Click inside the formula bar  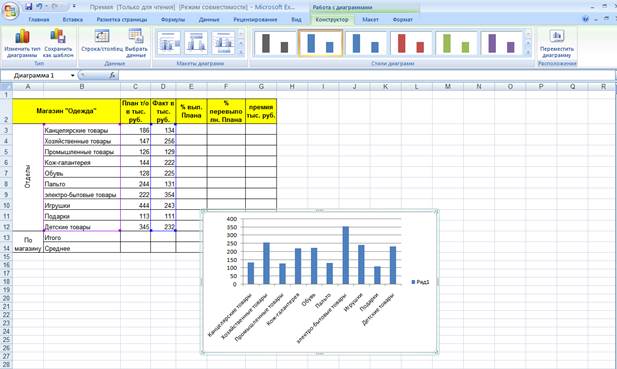pyautogui.click(x=366, y=75)
